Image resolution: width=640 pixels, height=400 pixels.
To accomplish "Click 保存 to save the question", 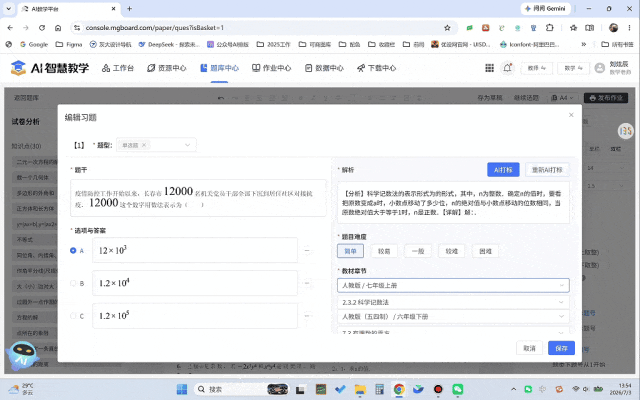I will click(561, 348).
